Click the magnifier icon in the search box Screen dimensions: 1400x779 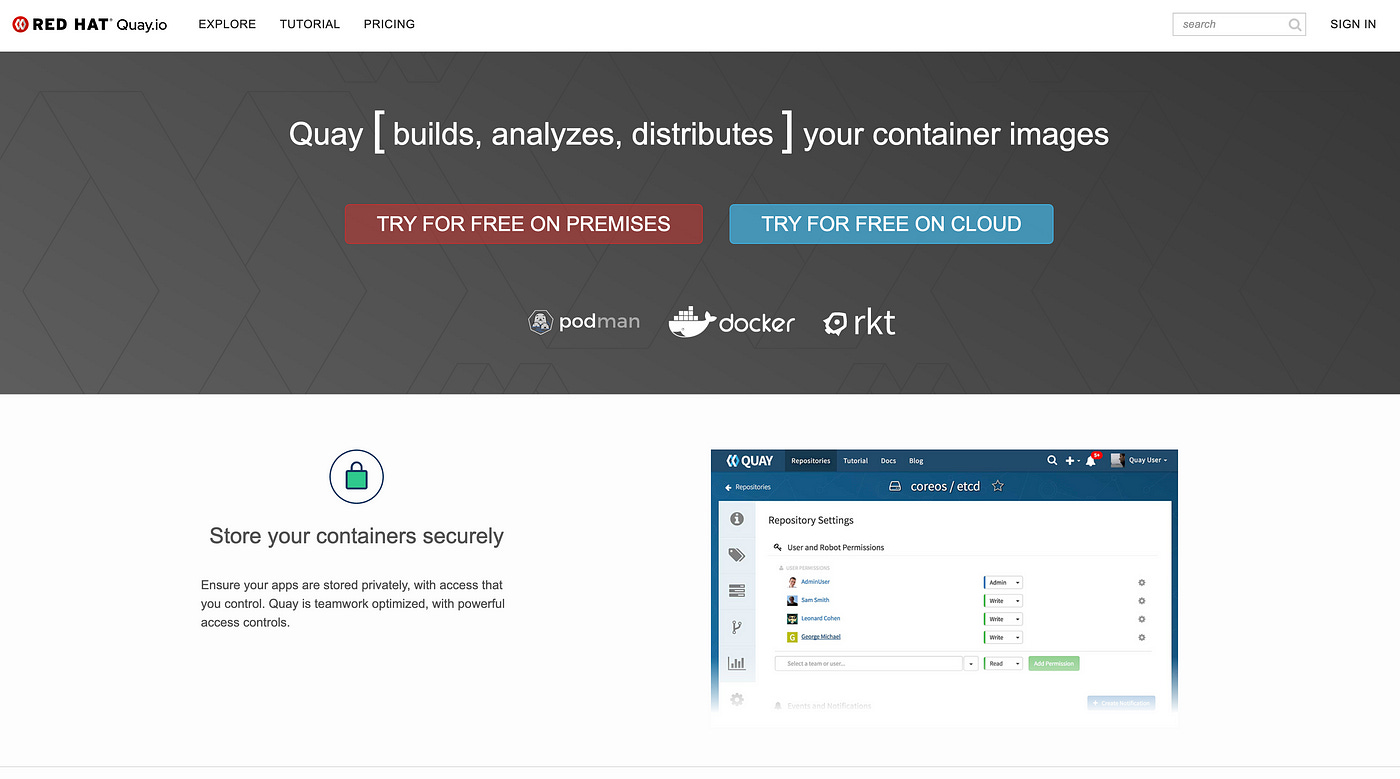(1295, 24)
